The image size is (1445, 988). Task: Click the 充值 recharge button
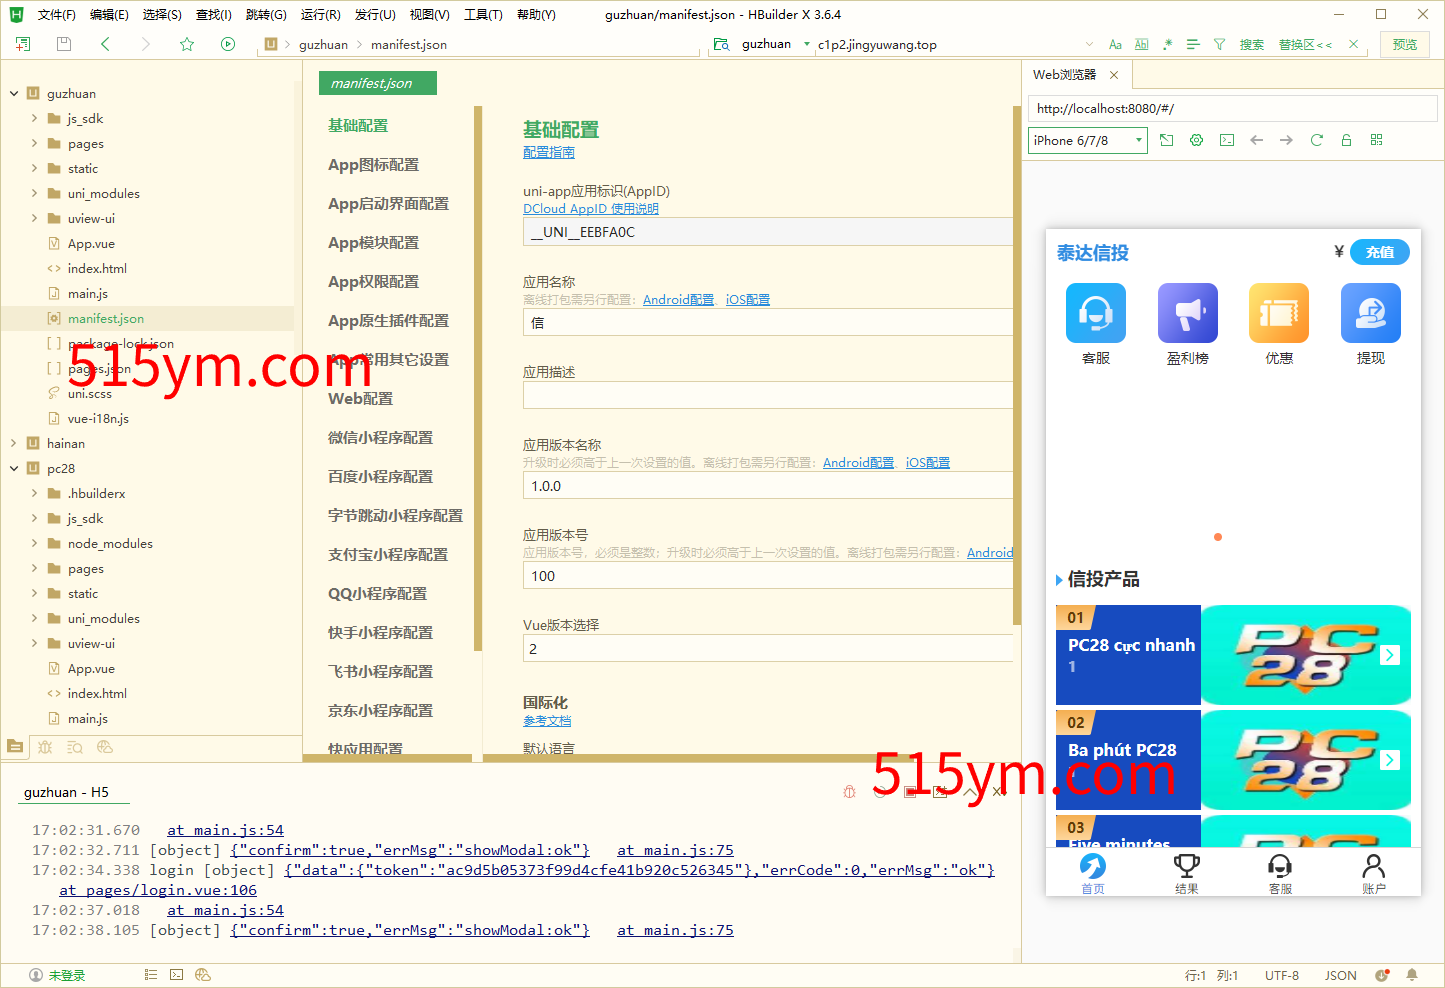[x=1379, y=252]
